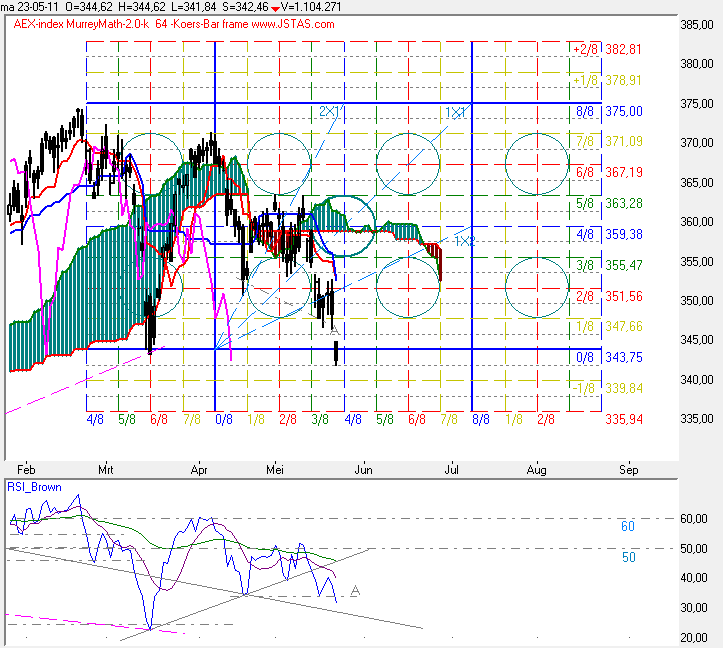723x648 pixels.
Task: Click the +2/8 382,81 level label
Action: pos(606,49)
